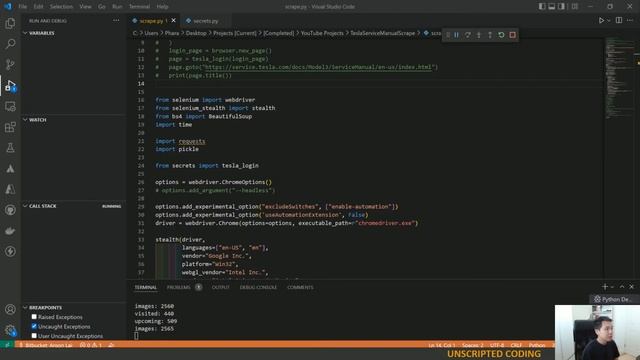The width and height of the screenshot is (640, 360).
Task: Open the Extensions view
Action: point(10,127)
